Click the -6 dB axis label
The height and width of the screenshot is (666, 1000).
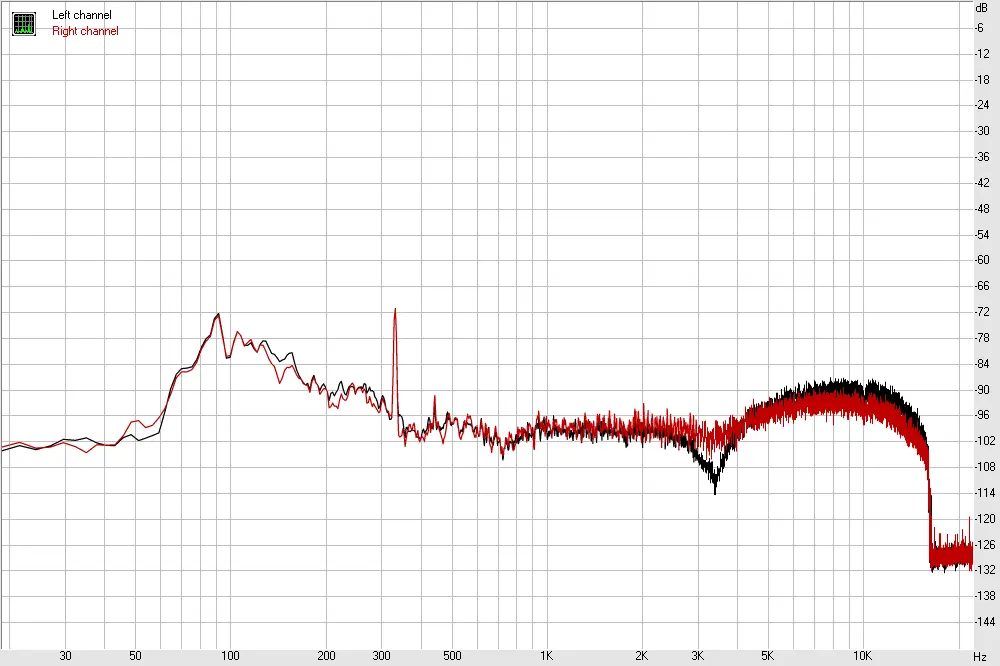pyautogui.click(x=980, y=27)
